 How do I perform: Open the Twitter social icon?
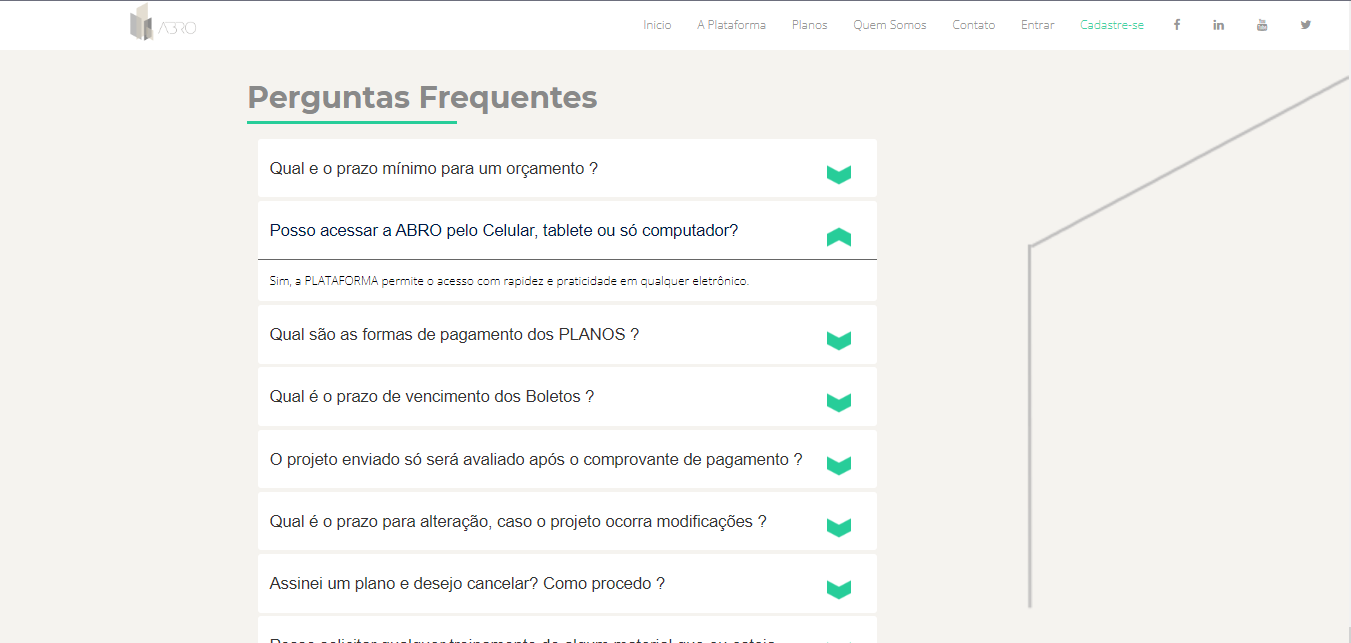[1305, 25]
